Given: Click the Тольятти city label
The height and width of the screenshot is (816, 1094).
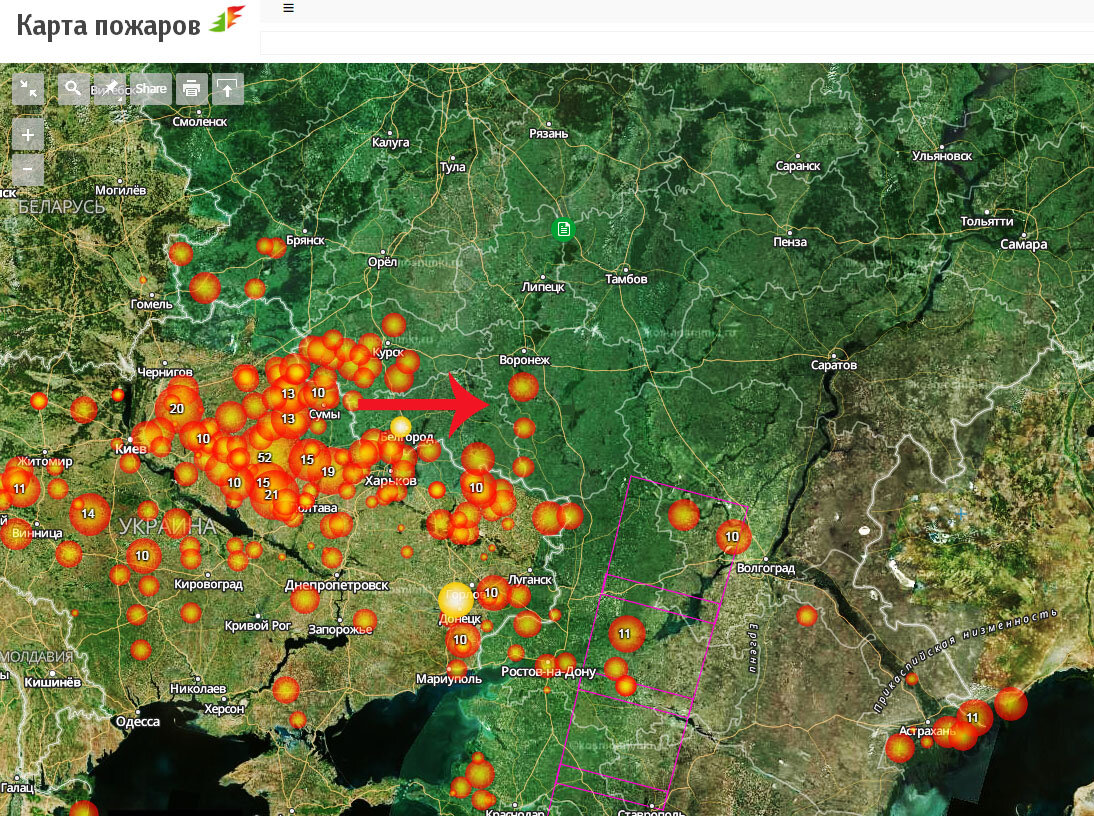Looking at the screenshot, I should tap(987, 221).
